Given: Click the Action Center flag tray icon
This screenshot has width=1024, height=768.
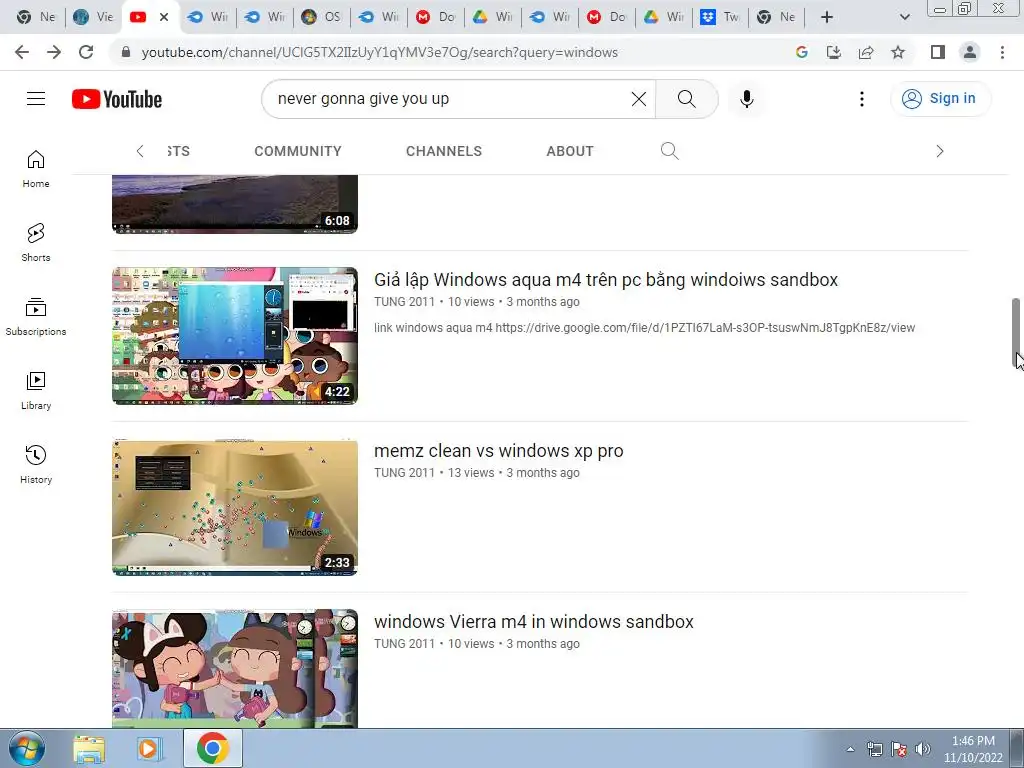Looking at the screenshot, I should (x=899, y=749).
